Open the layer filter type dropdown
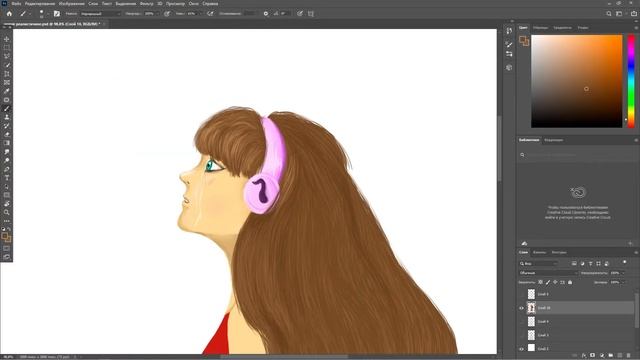 (x=538, y=264)
